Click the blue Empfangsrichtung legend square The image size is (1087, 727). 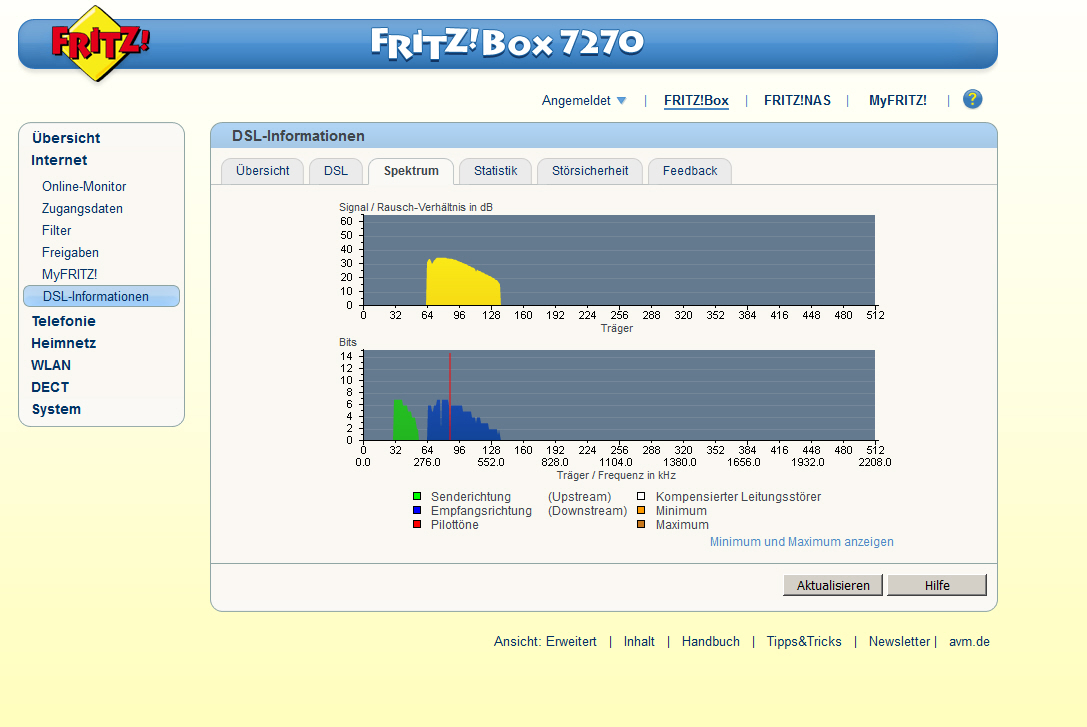pos(417,510)
